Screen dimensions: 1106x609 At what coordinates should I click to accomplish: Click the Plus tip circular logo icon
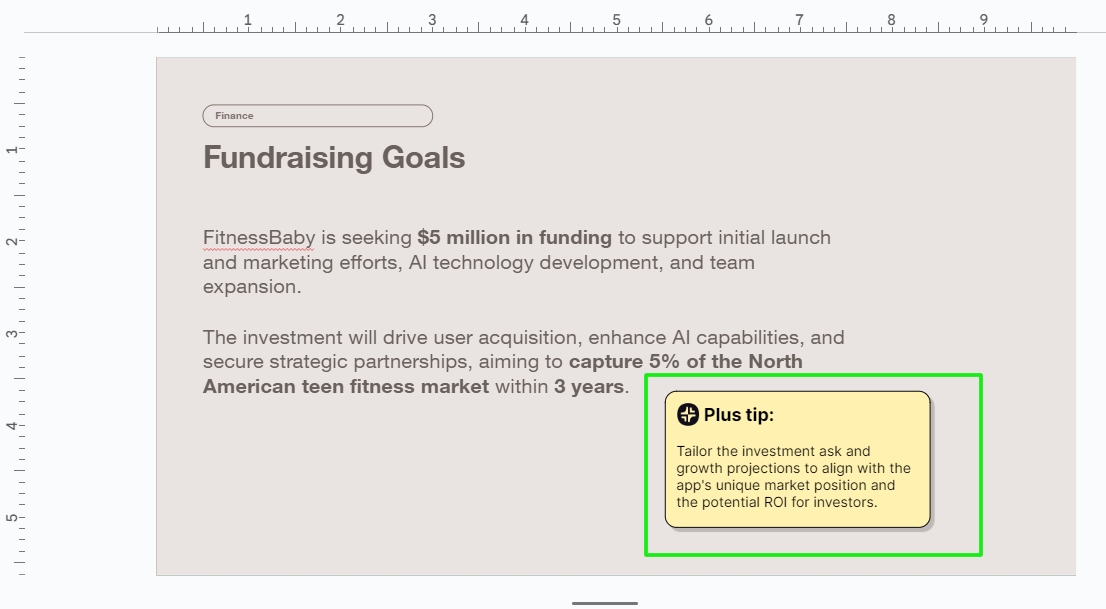688,414
